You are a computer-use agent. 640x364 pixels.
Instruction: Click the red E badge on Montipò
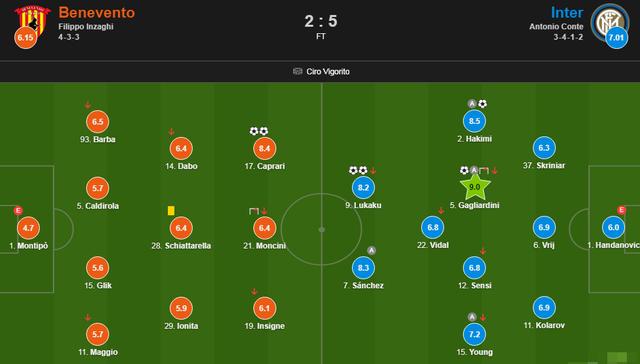pyautogui.click(x=18, y=211)
